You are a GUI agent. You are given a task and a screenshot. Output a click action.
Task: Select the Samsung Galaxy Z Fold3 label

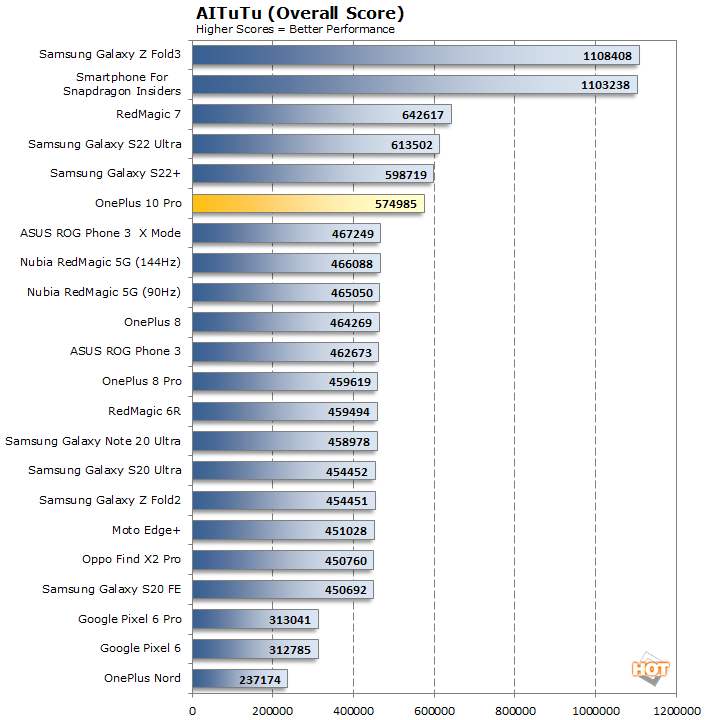[x=110, y=54]
